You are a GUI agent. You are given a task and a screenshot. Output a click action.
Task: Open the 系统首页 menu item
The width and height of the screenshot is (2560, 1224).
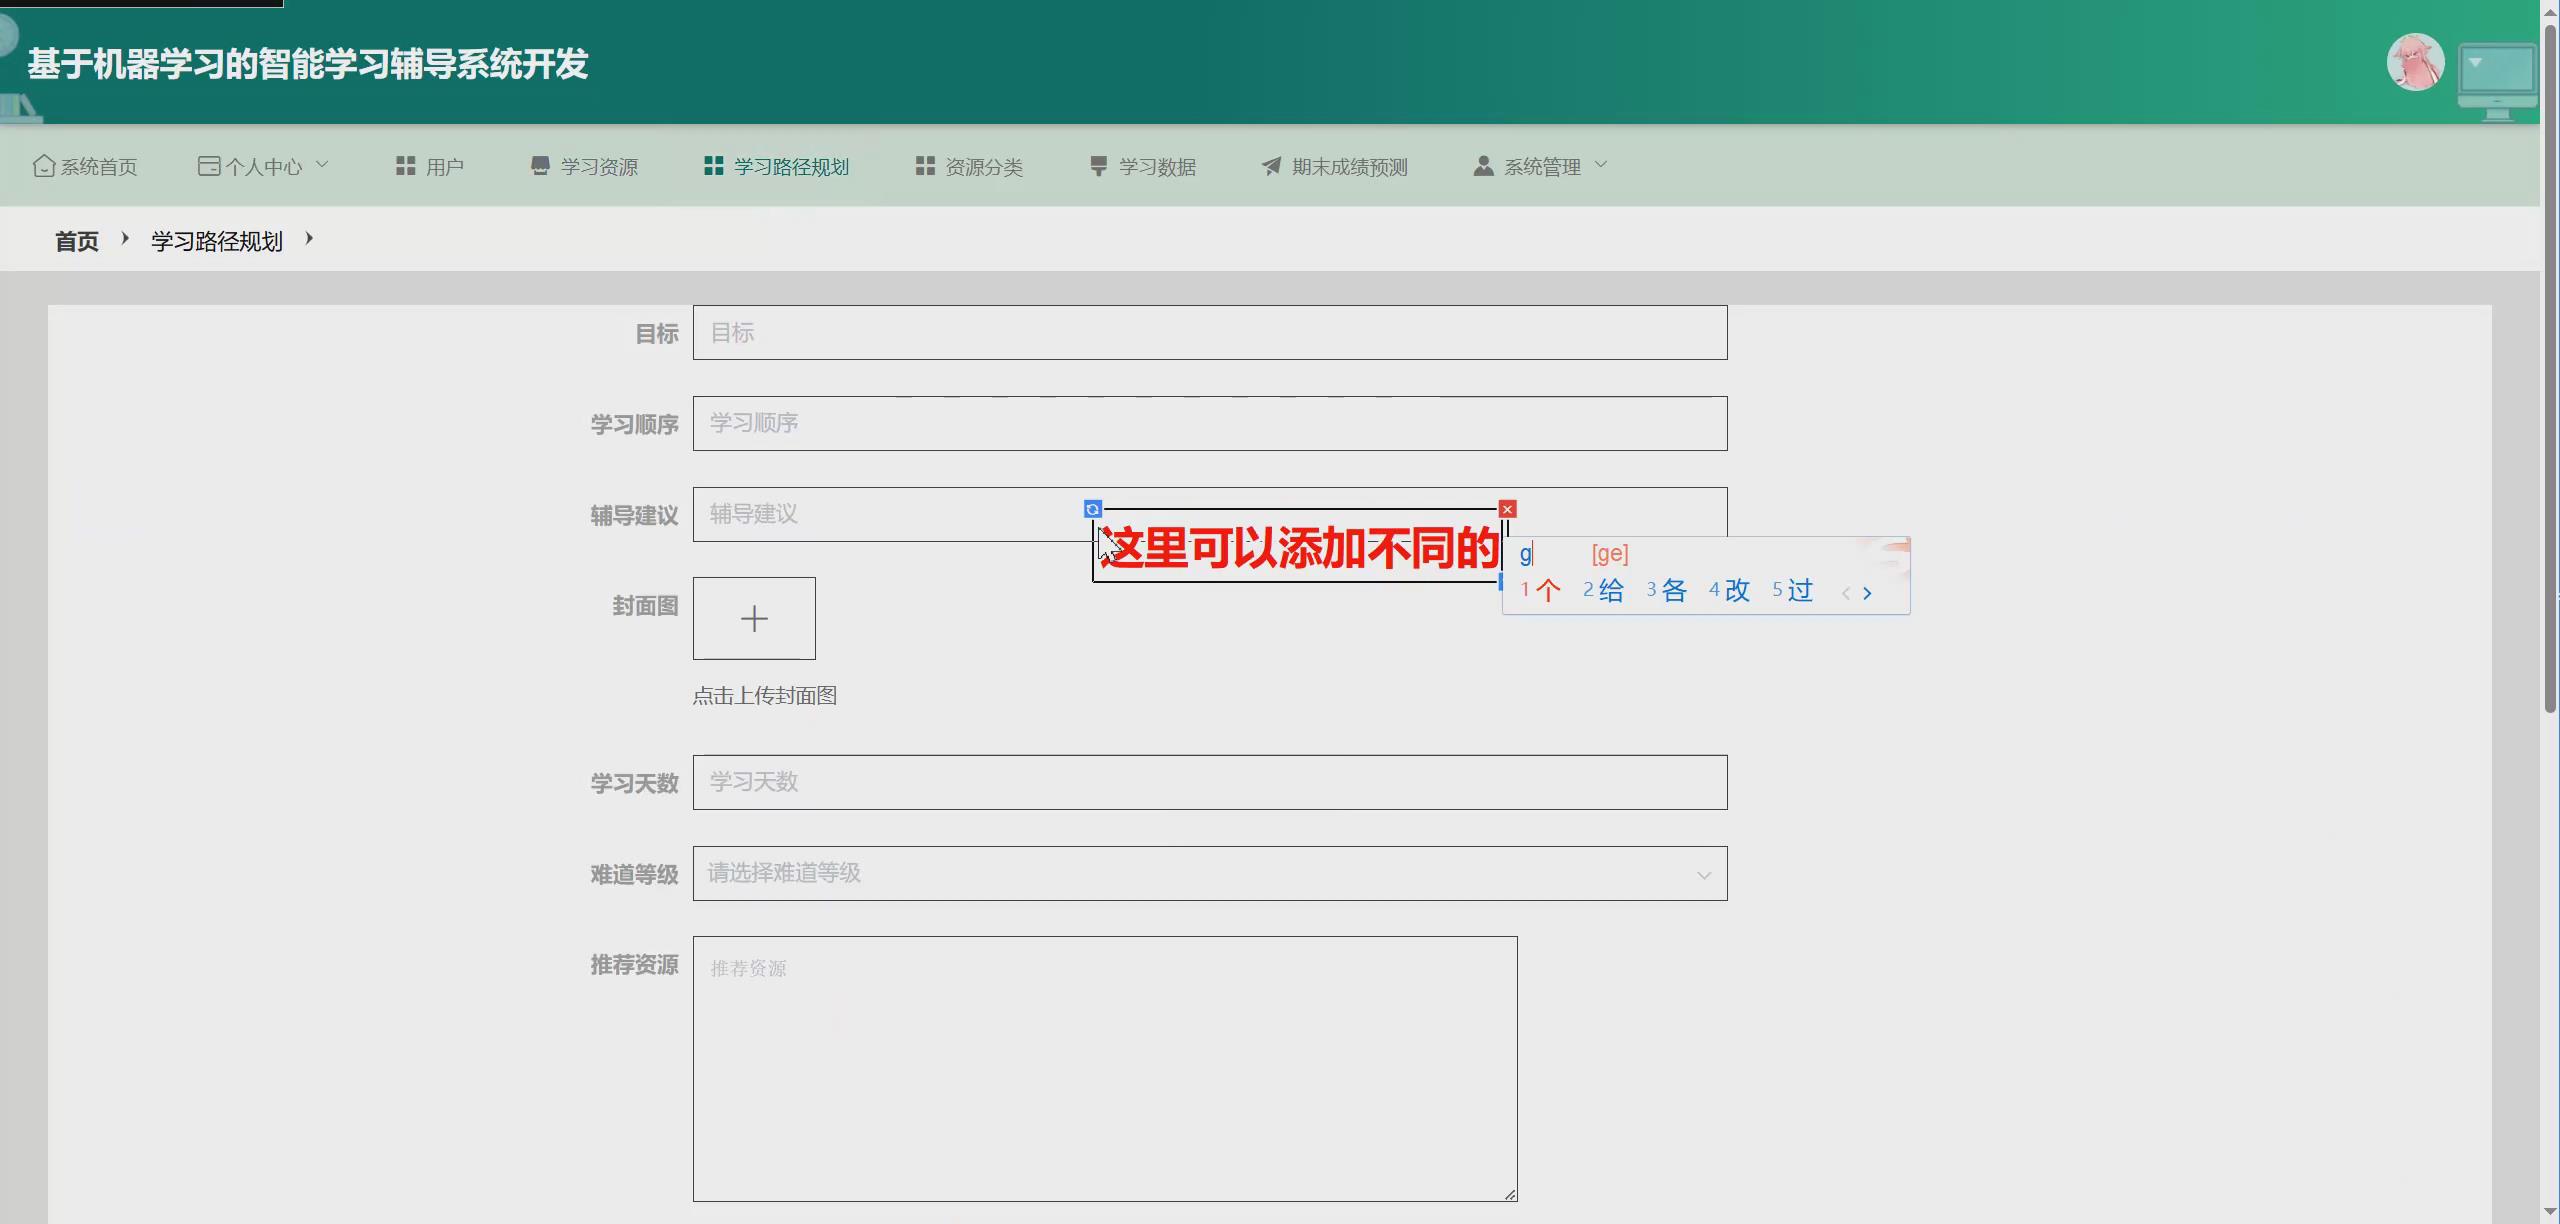pos(97,165)
